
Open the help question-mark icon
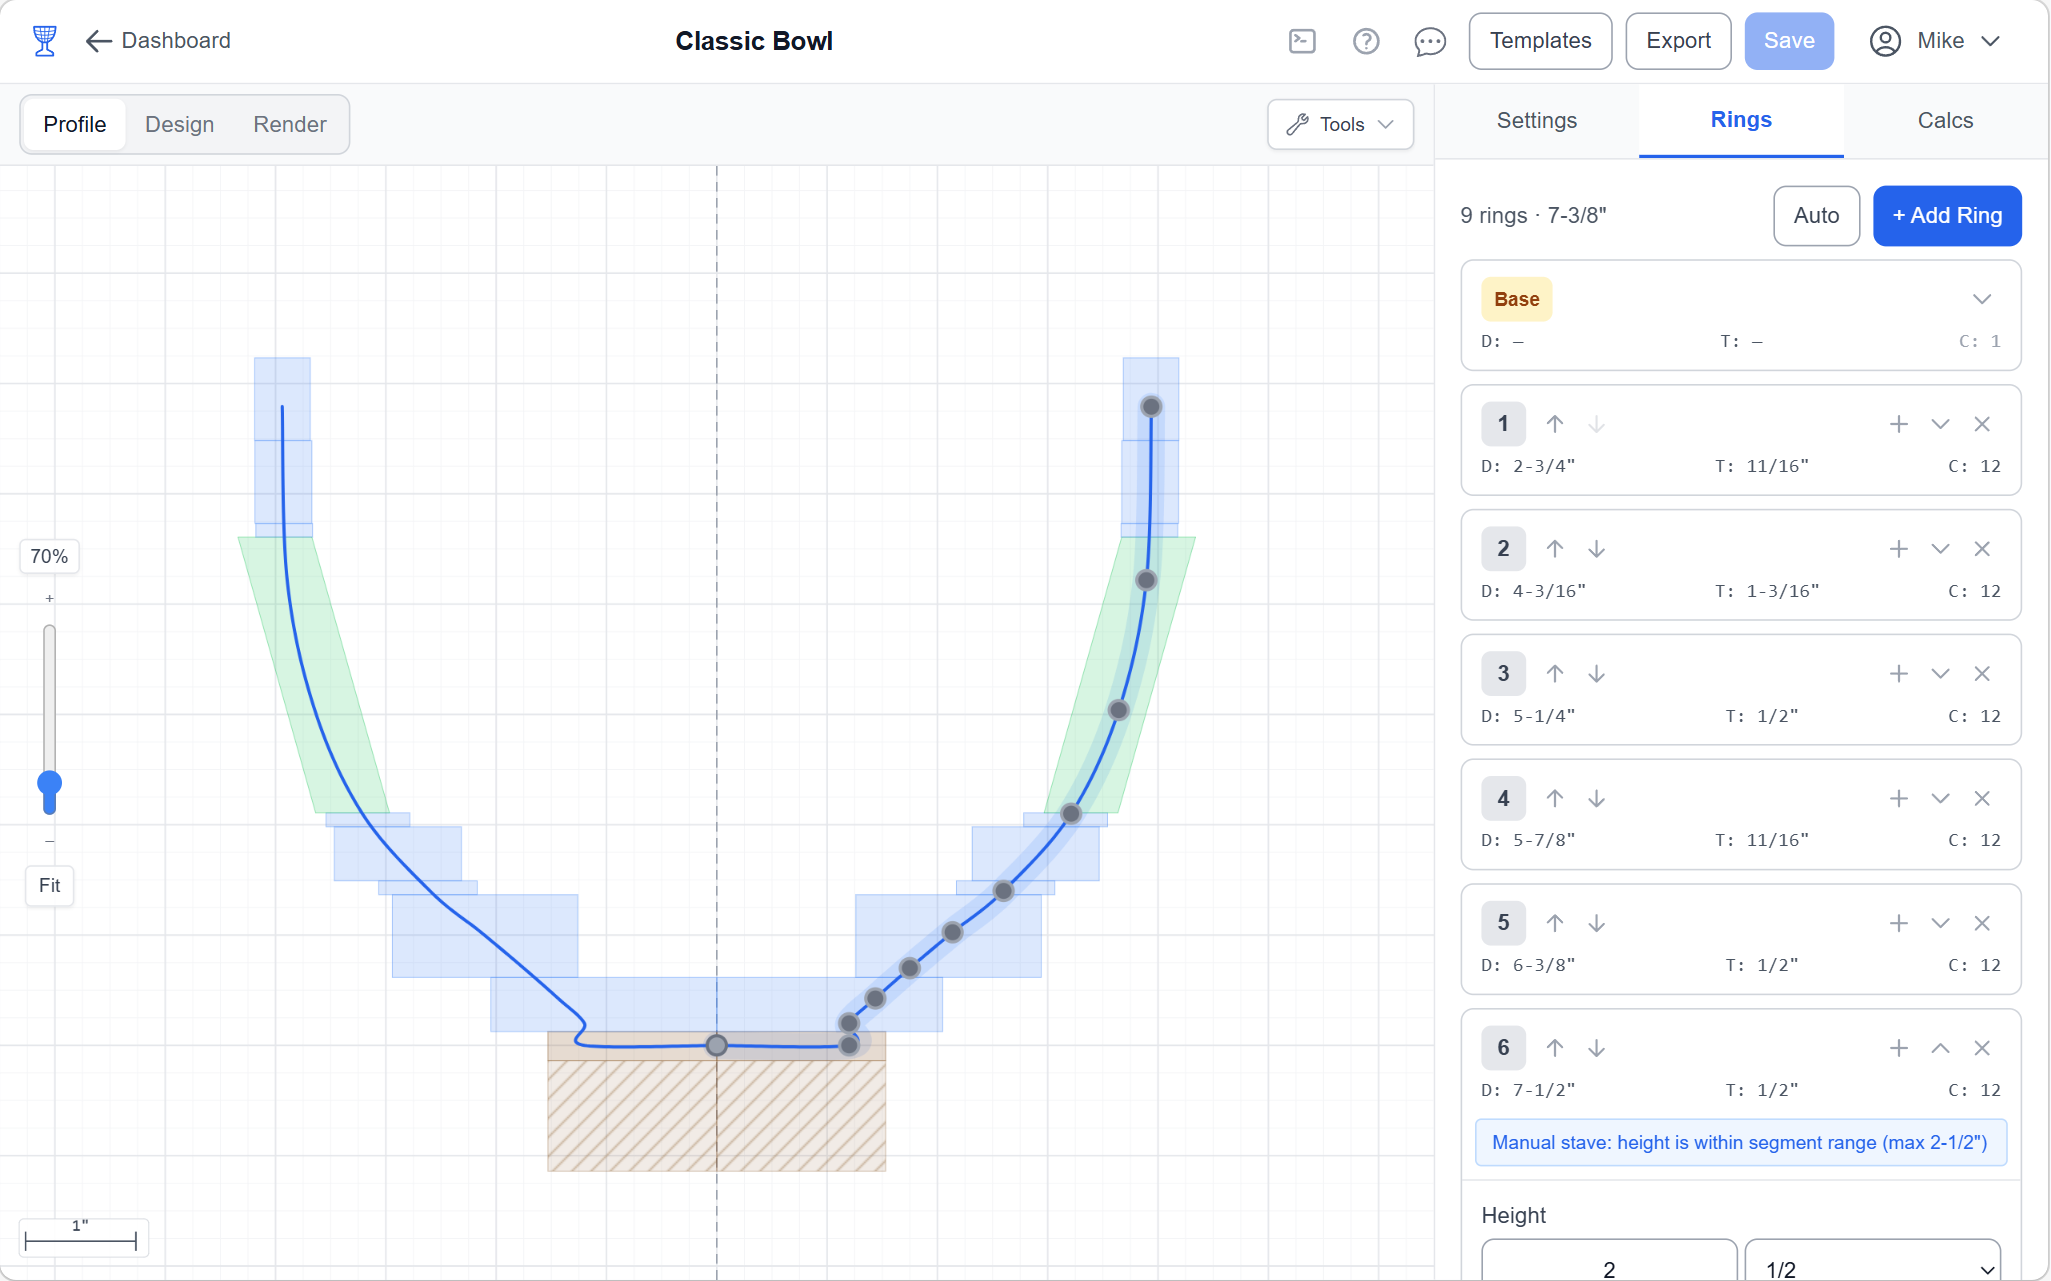1366,41
